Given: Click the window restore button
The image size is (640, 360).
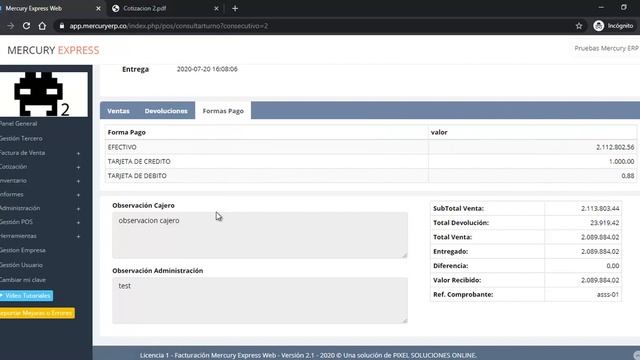Looking at the screenshot, I should pyautogui.click(x=624, y=7).
